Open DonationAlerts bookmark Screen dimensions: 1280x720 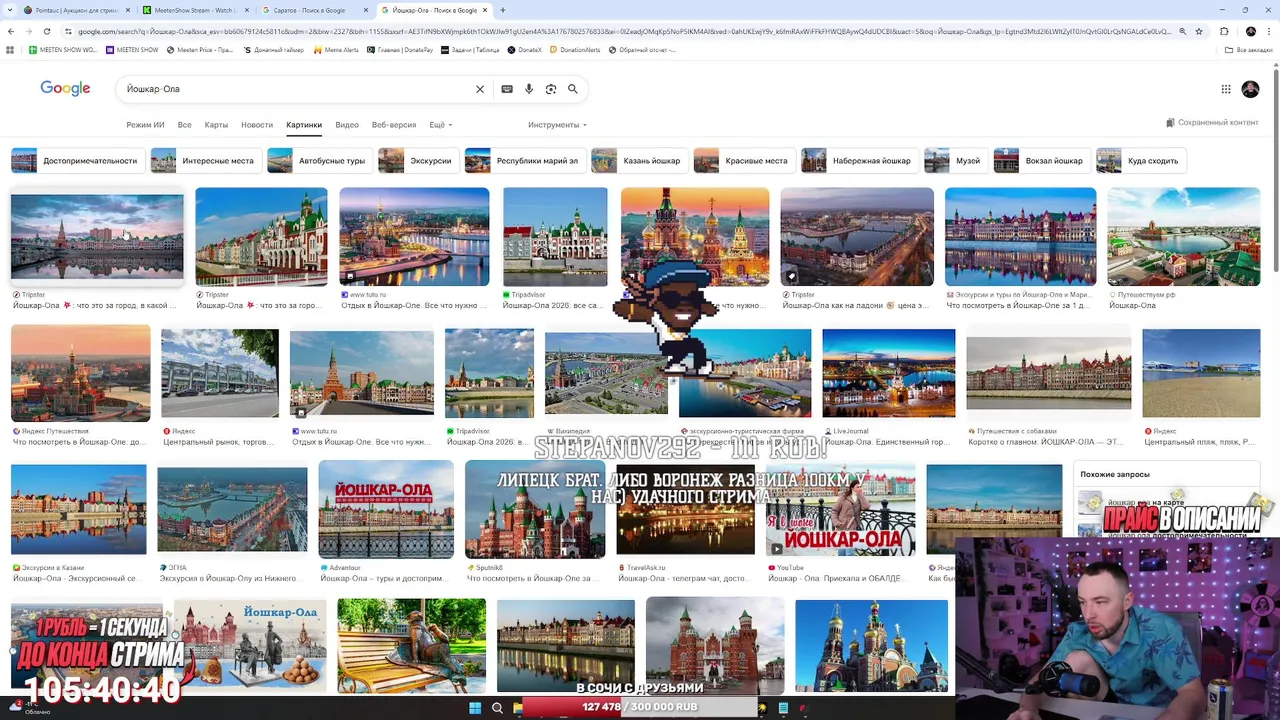coord(574,49)
